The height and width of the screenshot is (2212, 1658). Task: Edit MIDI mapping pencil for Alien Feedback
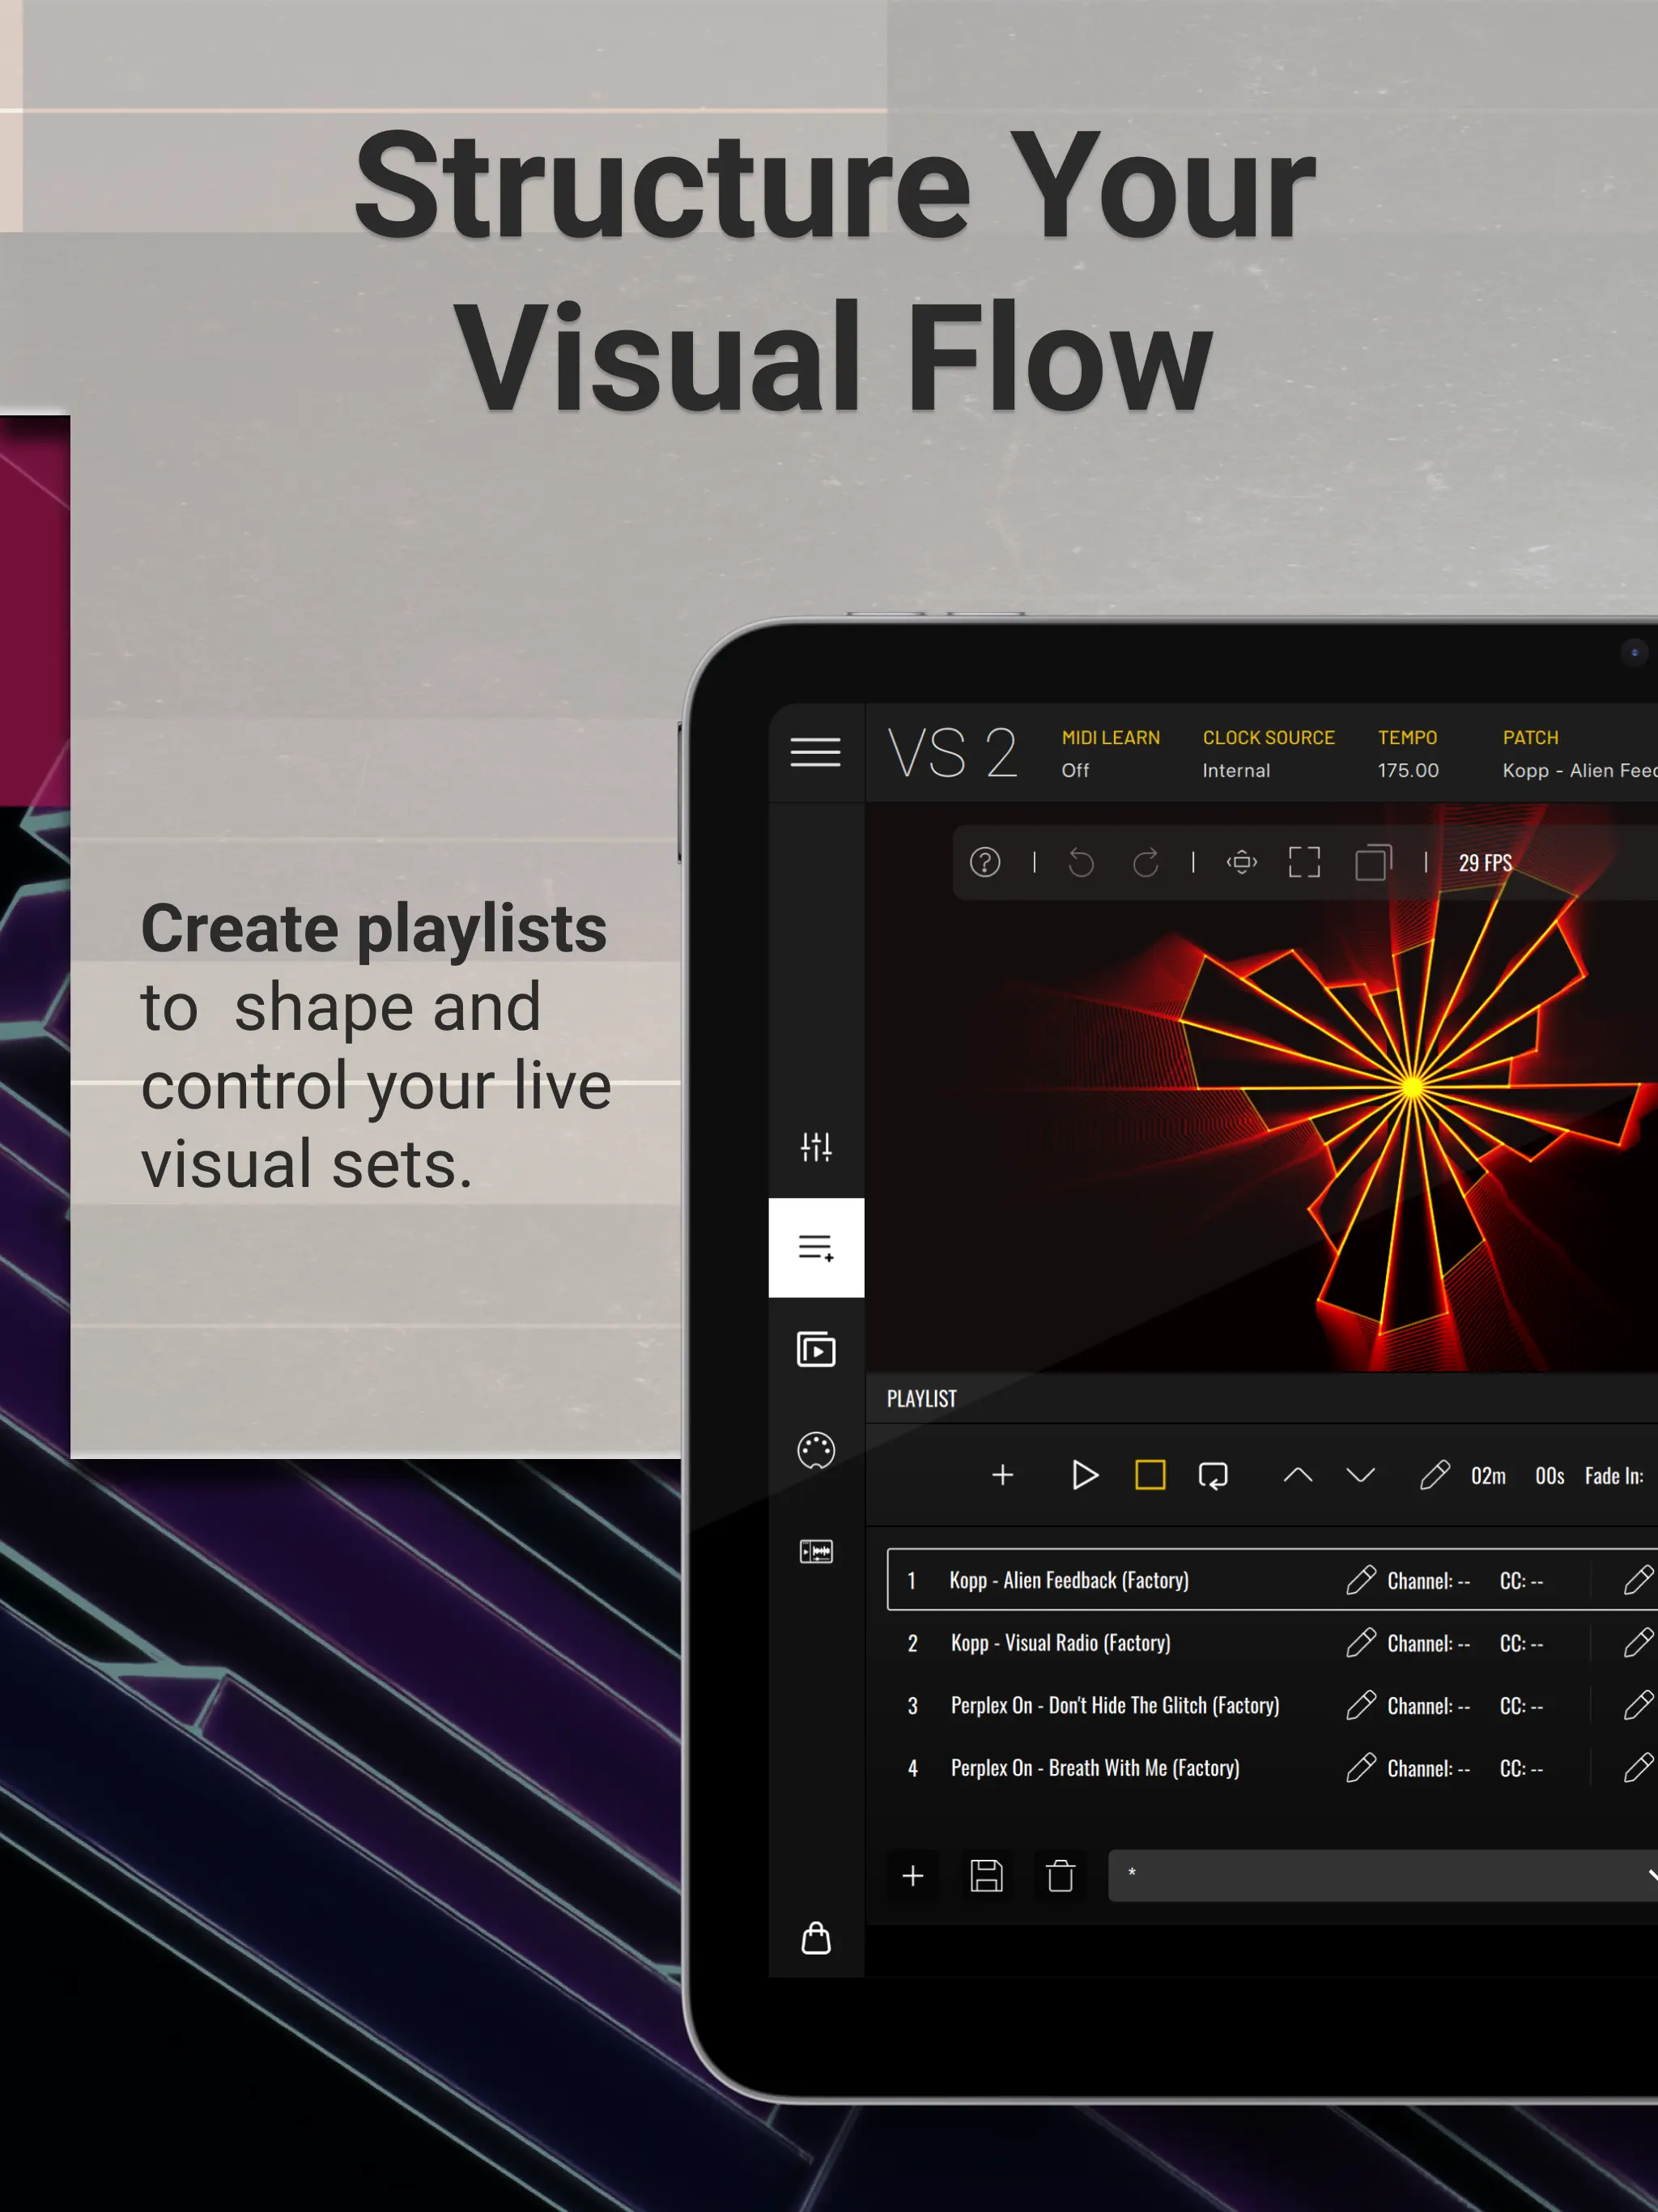click(1361, 1580)
